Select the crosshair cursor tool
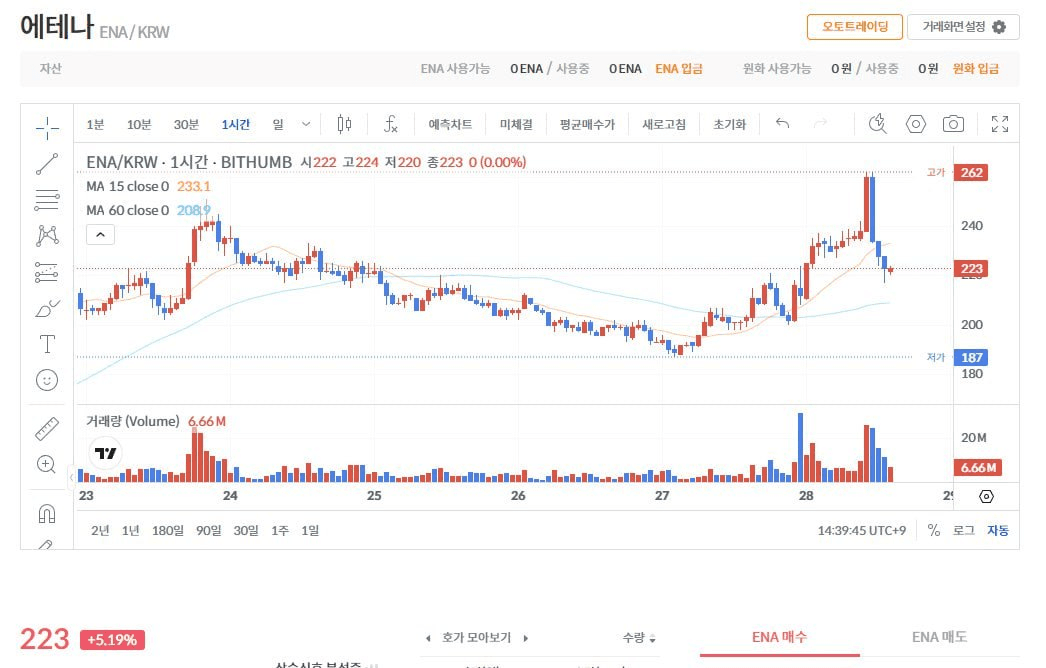 coord(47,127)
